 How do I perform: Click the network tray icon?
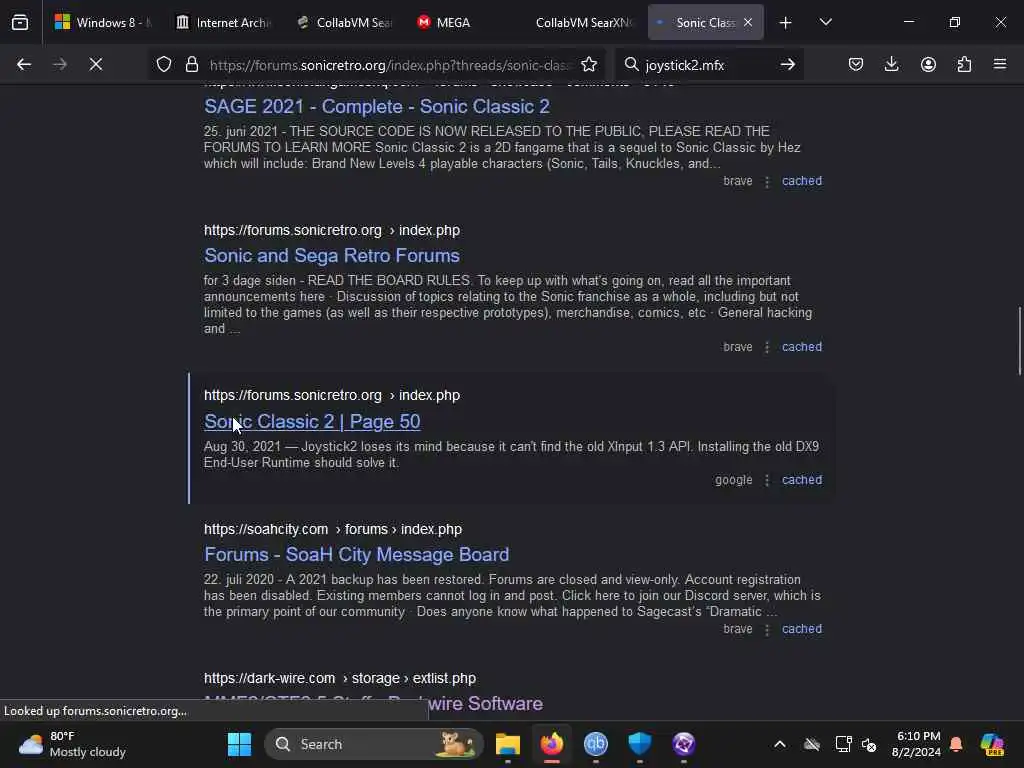(x=843, y=744)
